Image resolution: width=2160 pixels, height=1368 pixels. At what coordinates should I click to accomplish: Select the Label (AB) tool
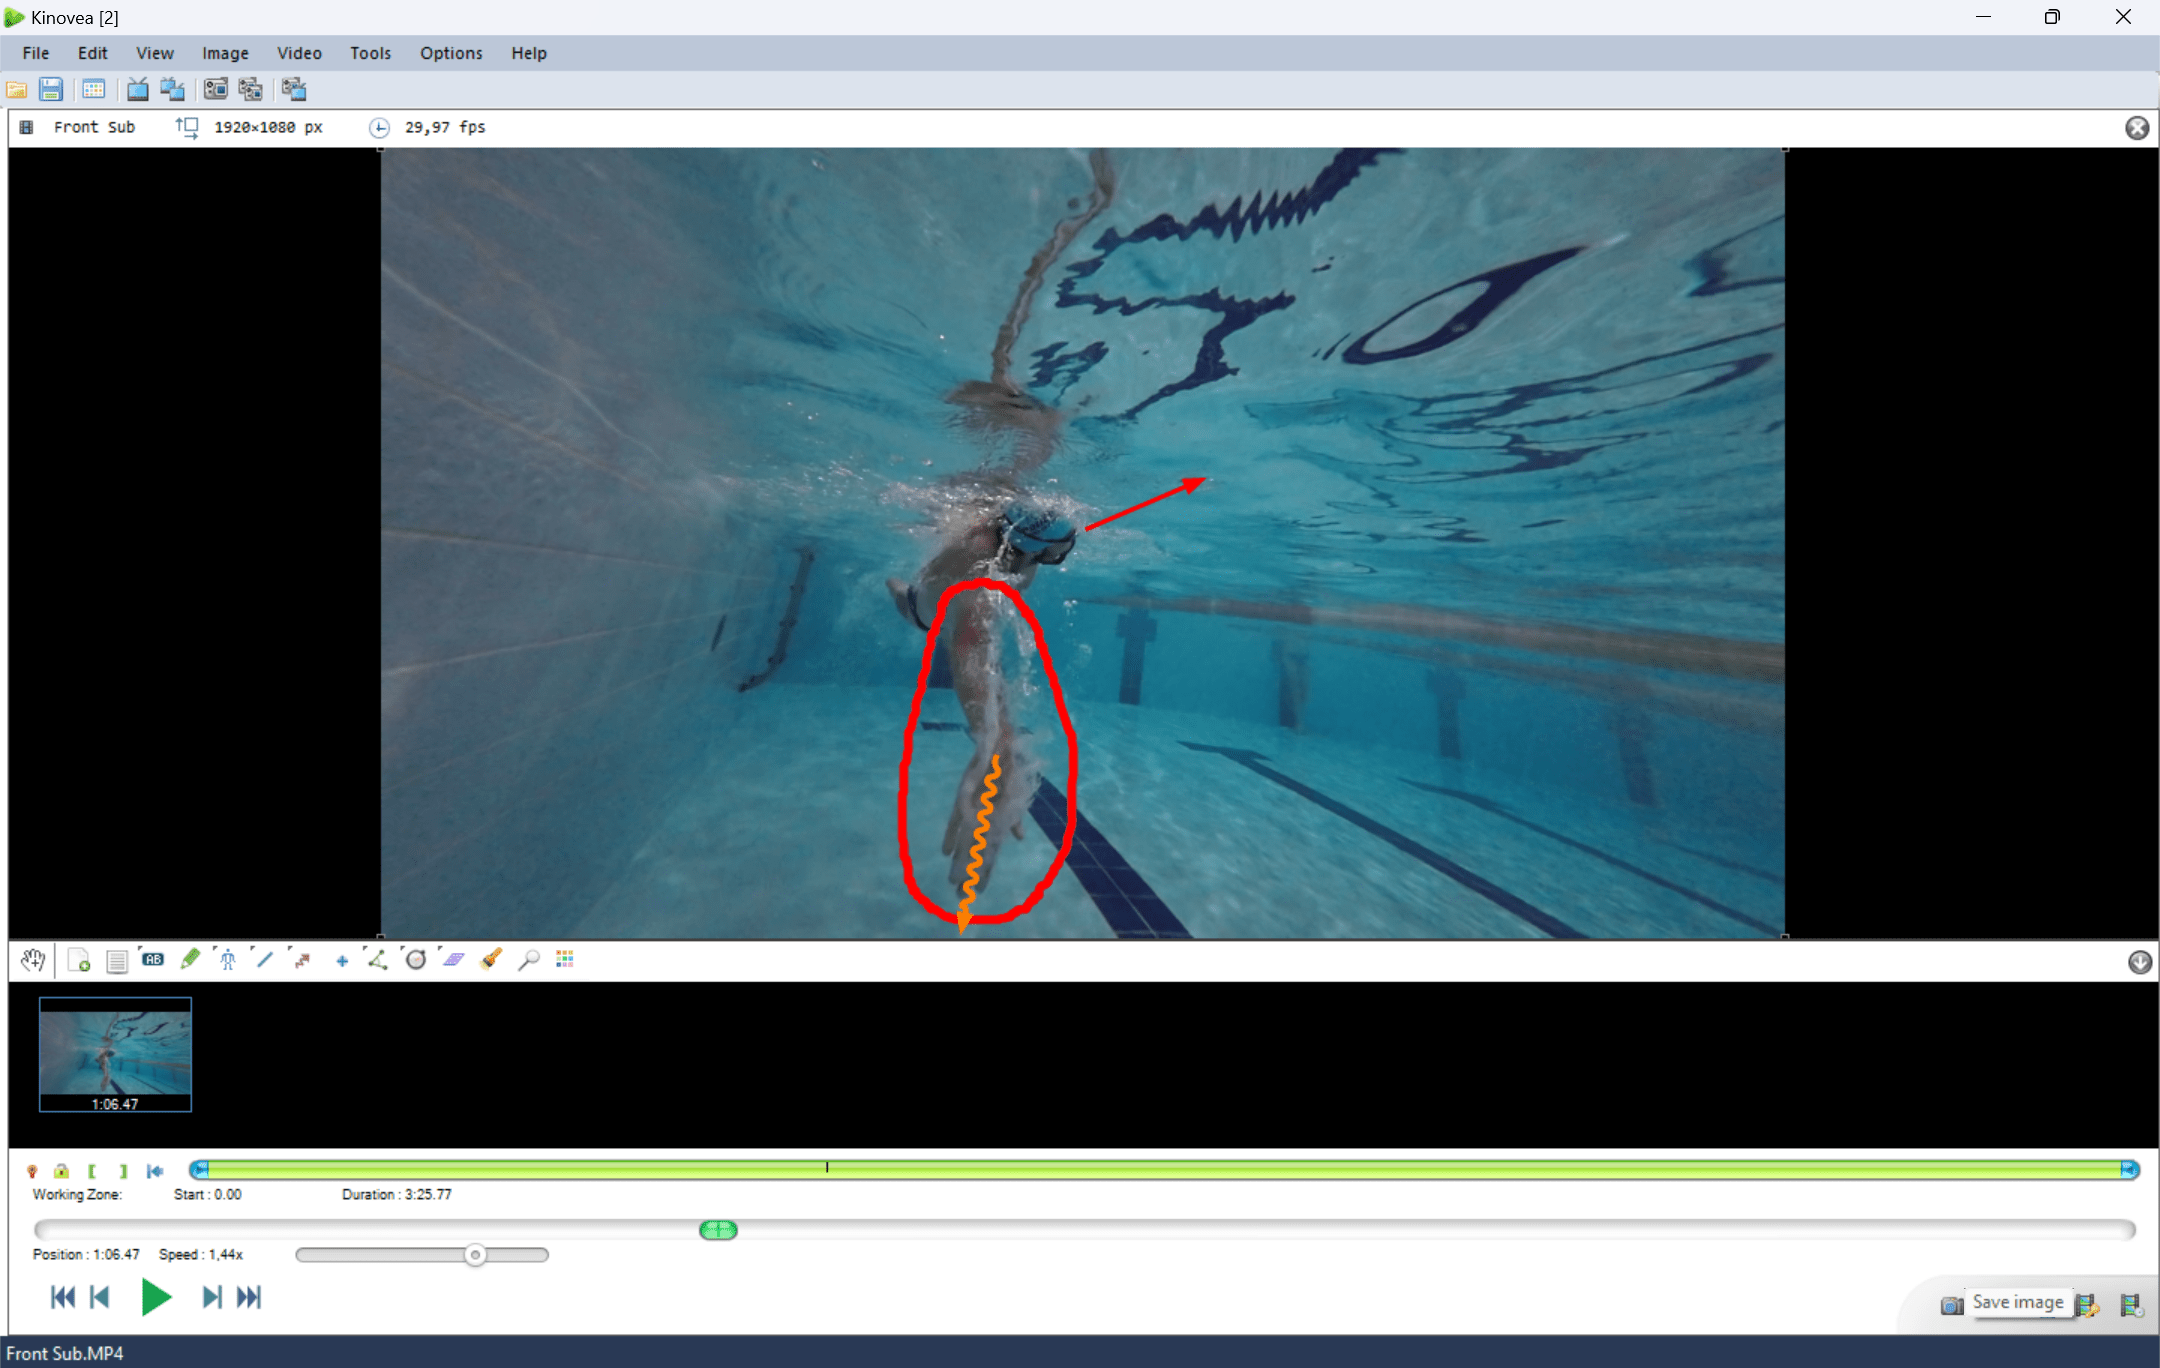point(154,958)
